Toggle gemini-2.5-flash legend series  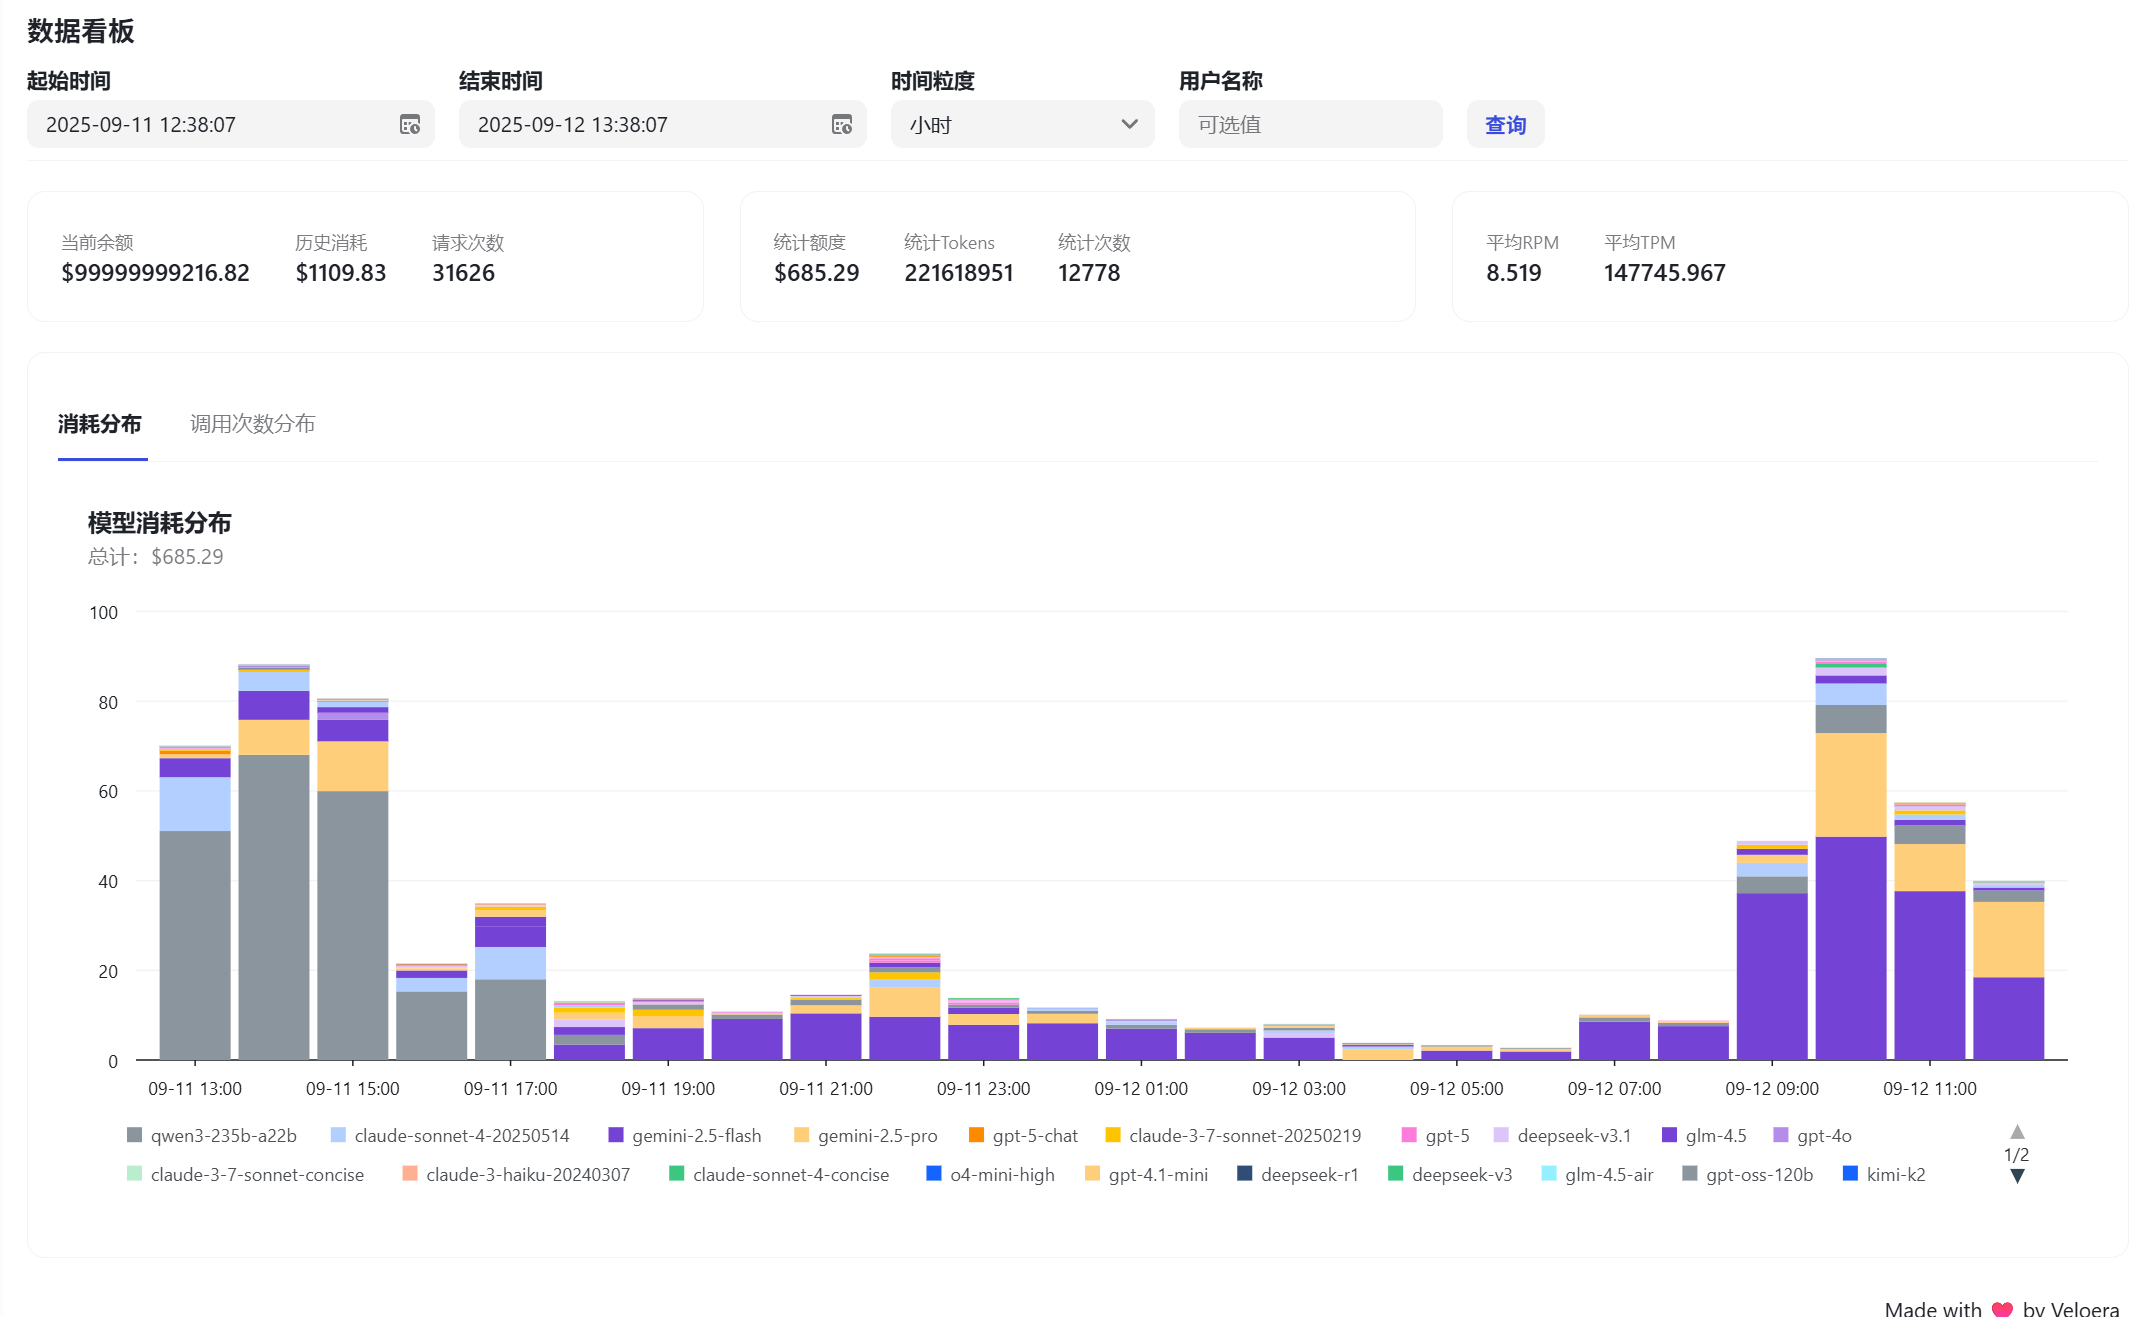[685, 1136]
